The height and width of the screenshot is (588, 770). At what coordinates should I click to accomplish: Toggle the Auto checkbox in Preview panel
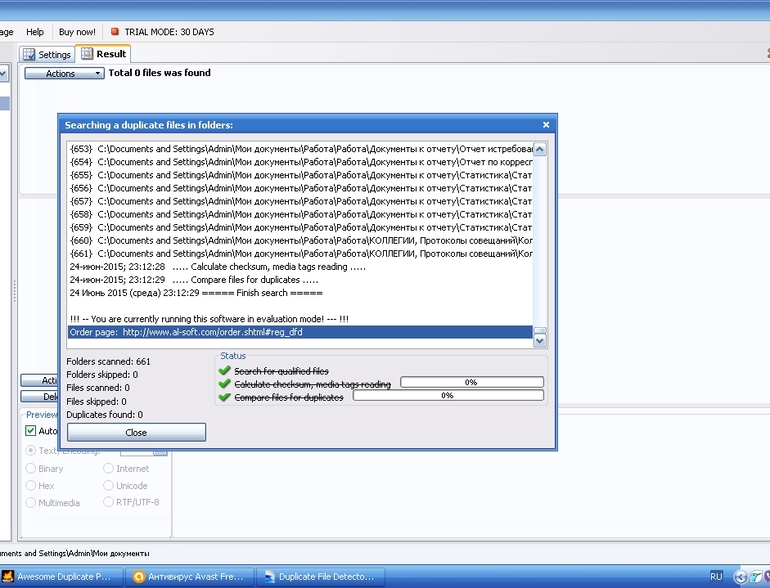point(30,431)
